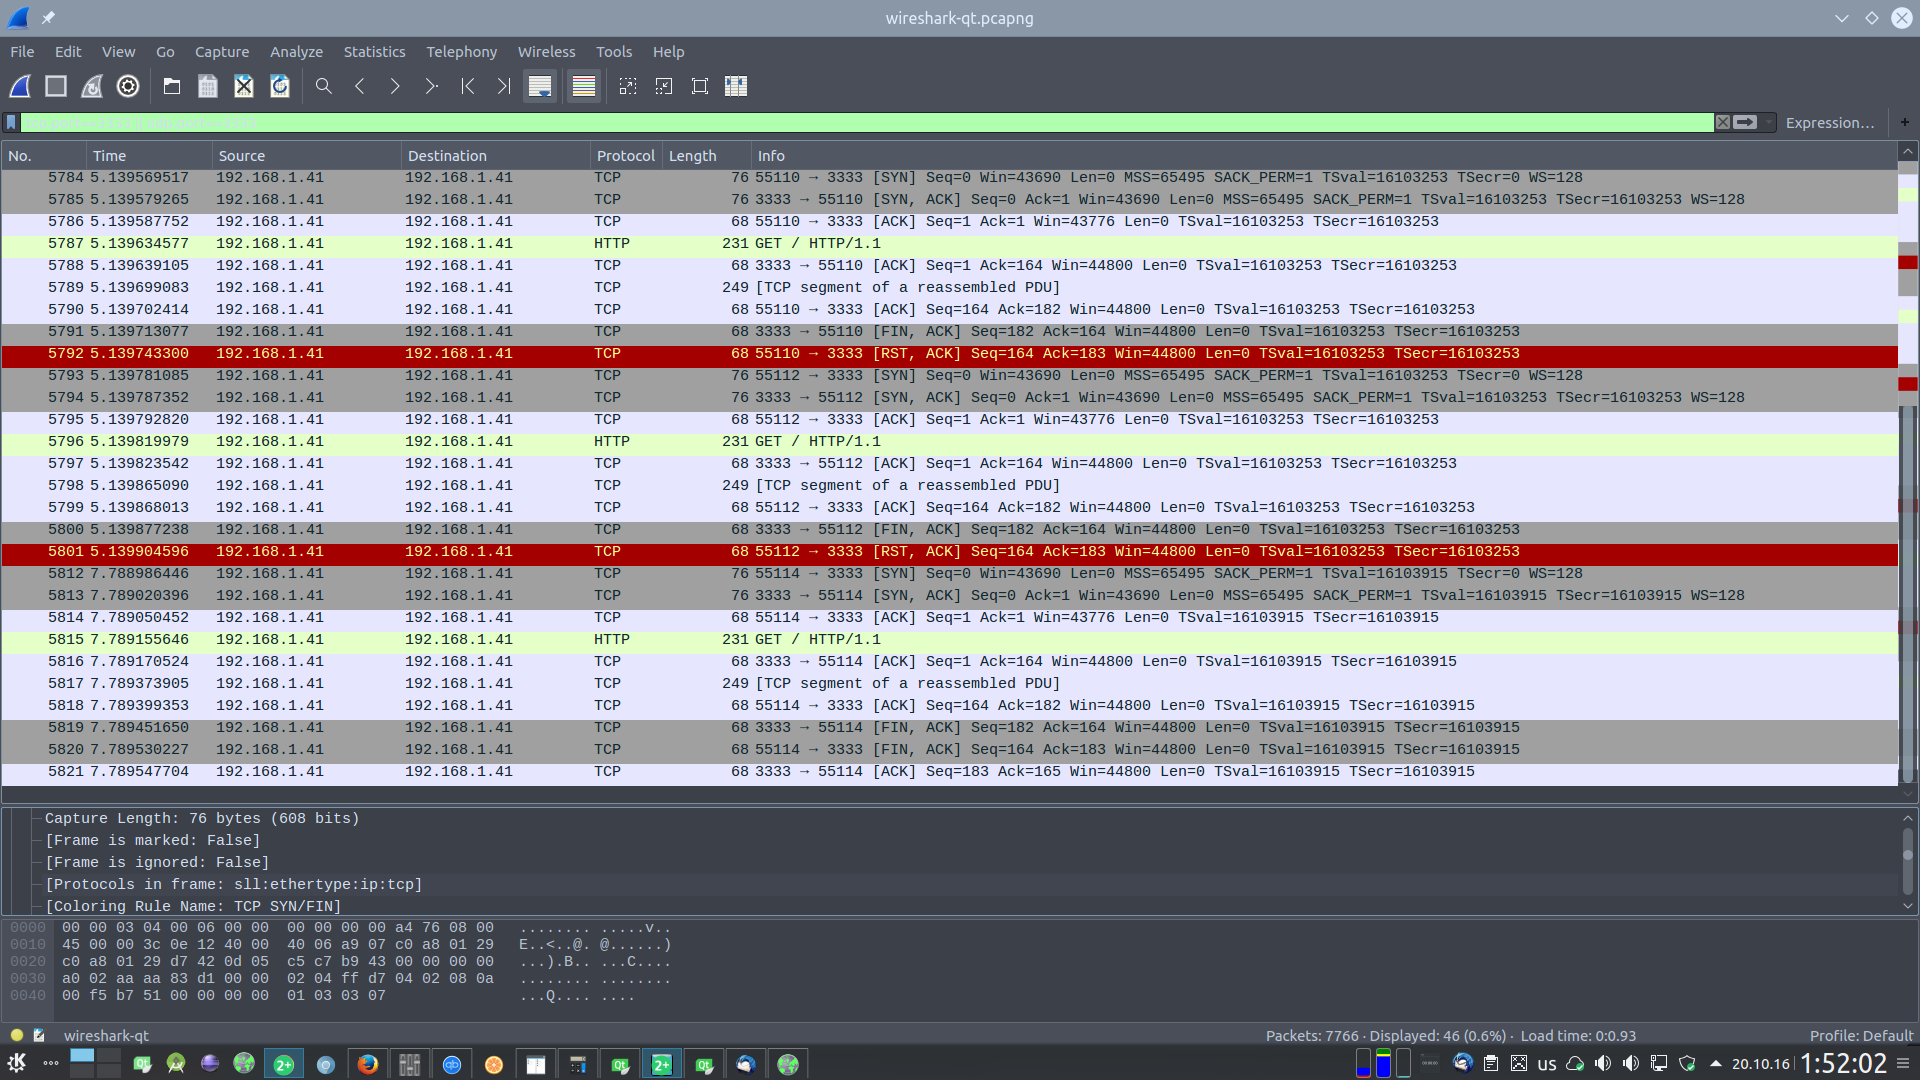The width and height of the screenshot is (1920, 1080).
Task: Open capture options gear icon
Action: tap(128, 87)
